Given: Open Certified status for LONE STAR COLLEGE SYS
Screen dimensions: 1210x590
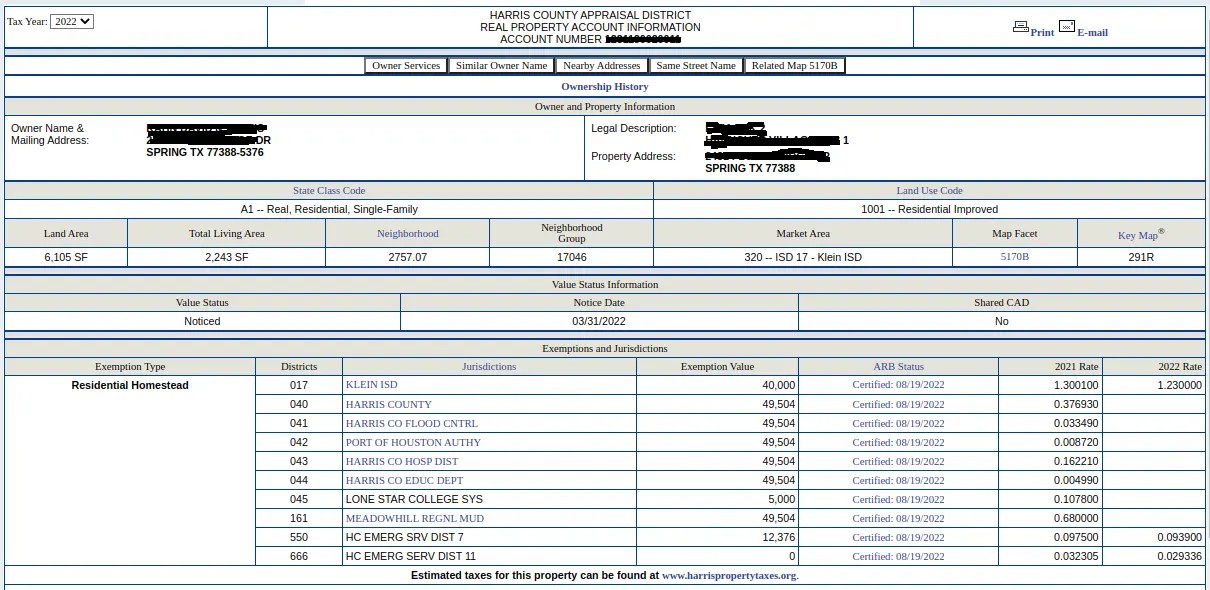Looking at the screenshot, I should click(898, 499).
